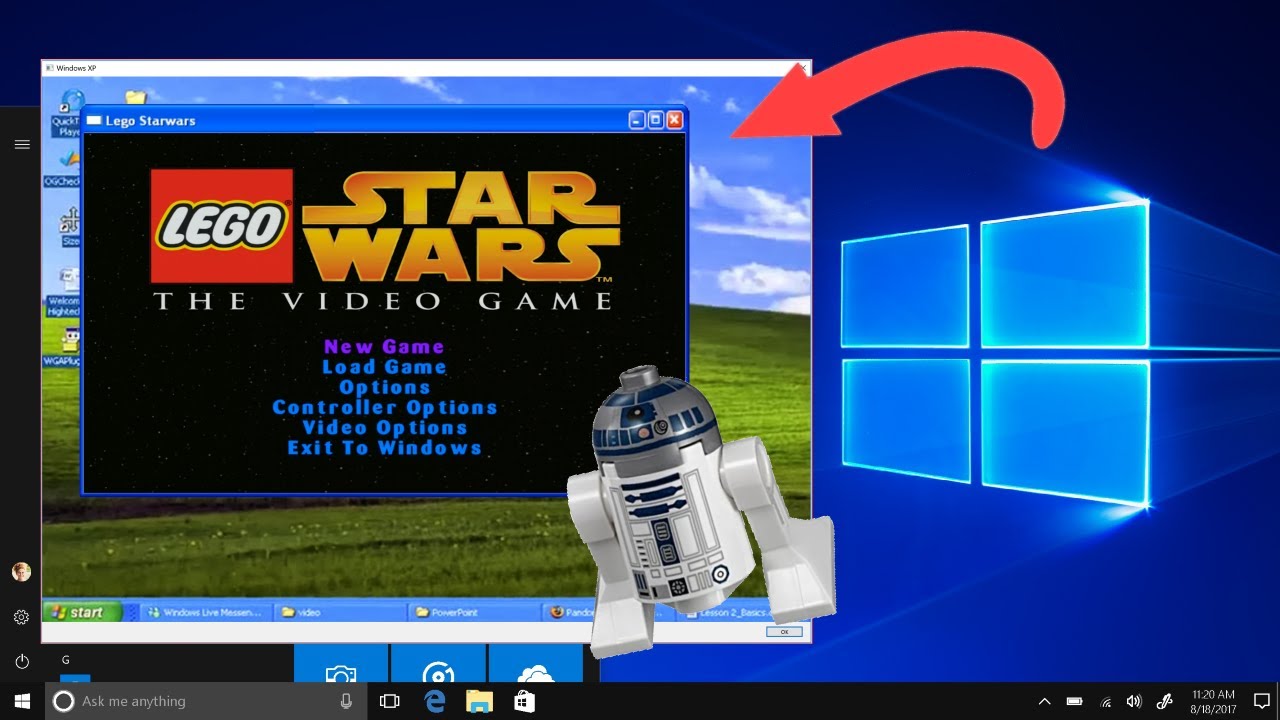Open the Action Center notification icon

click(x=1262, y=701)
